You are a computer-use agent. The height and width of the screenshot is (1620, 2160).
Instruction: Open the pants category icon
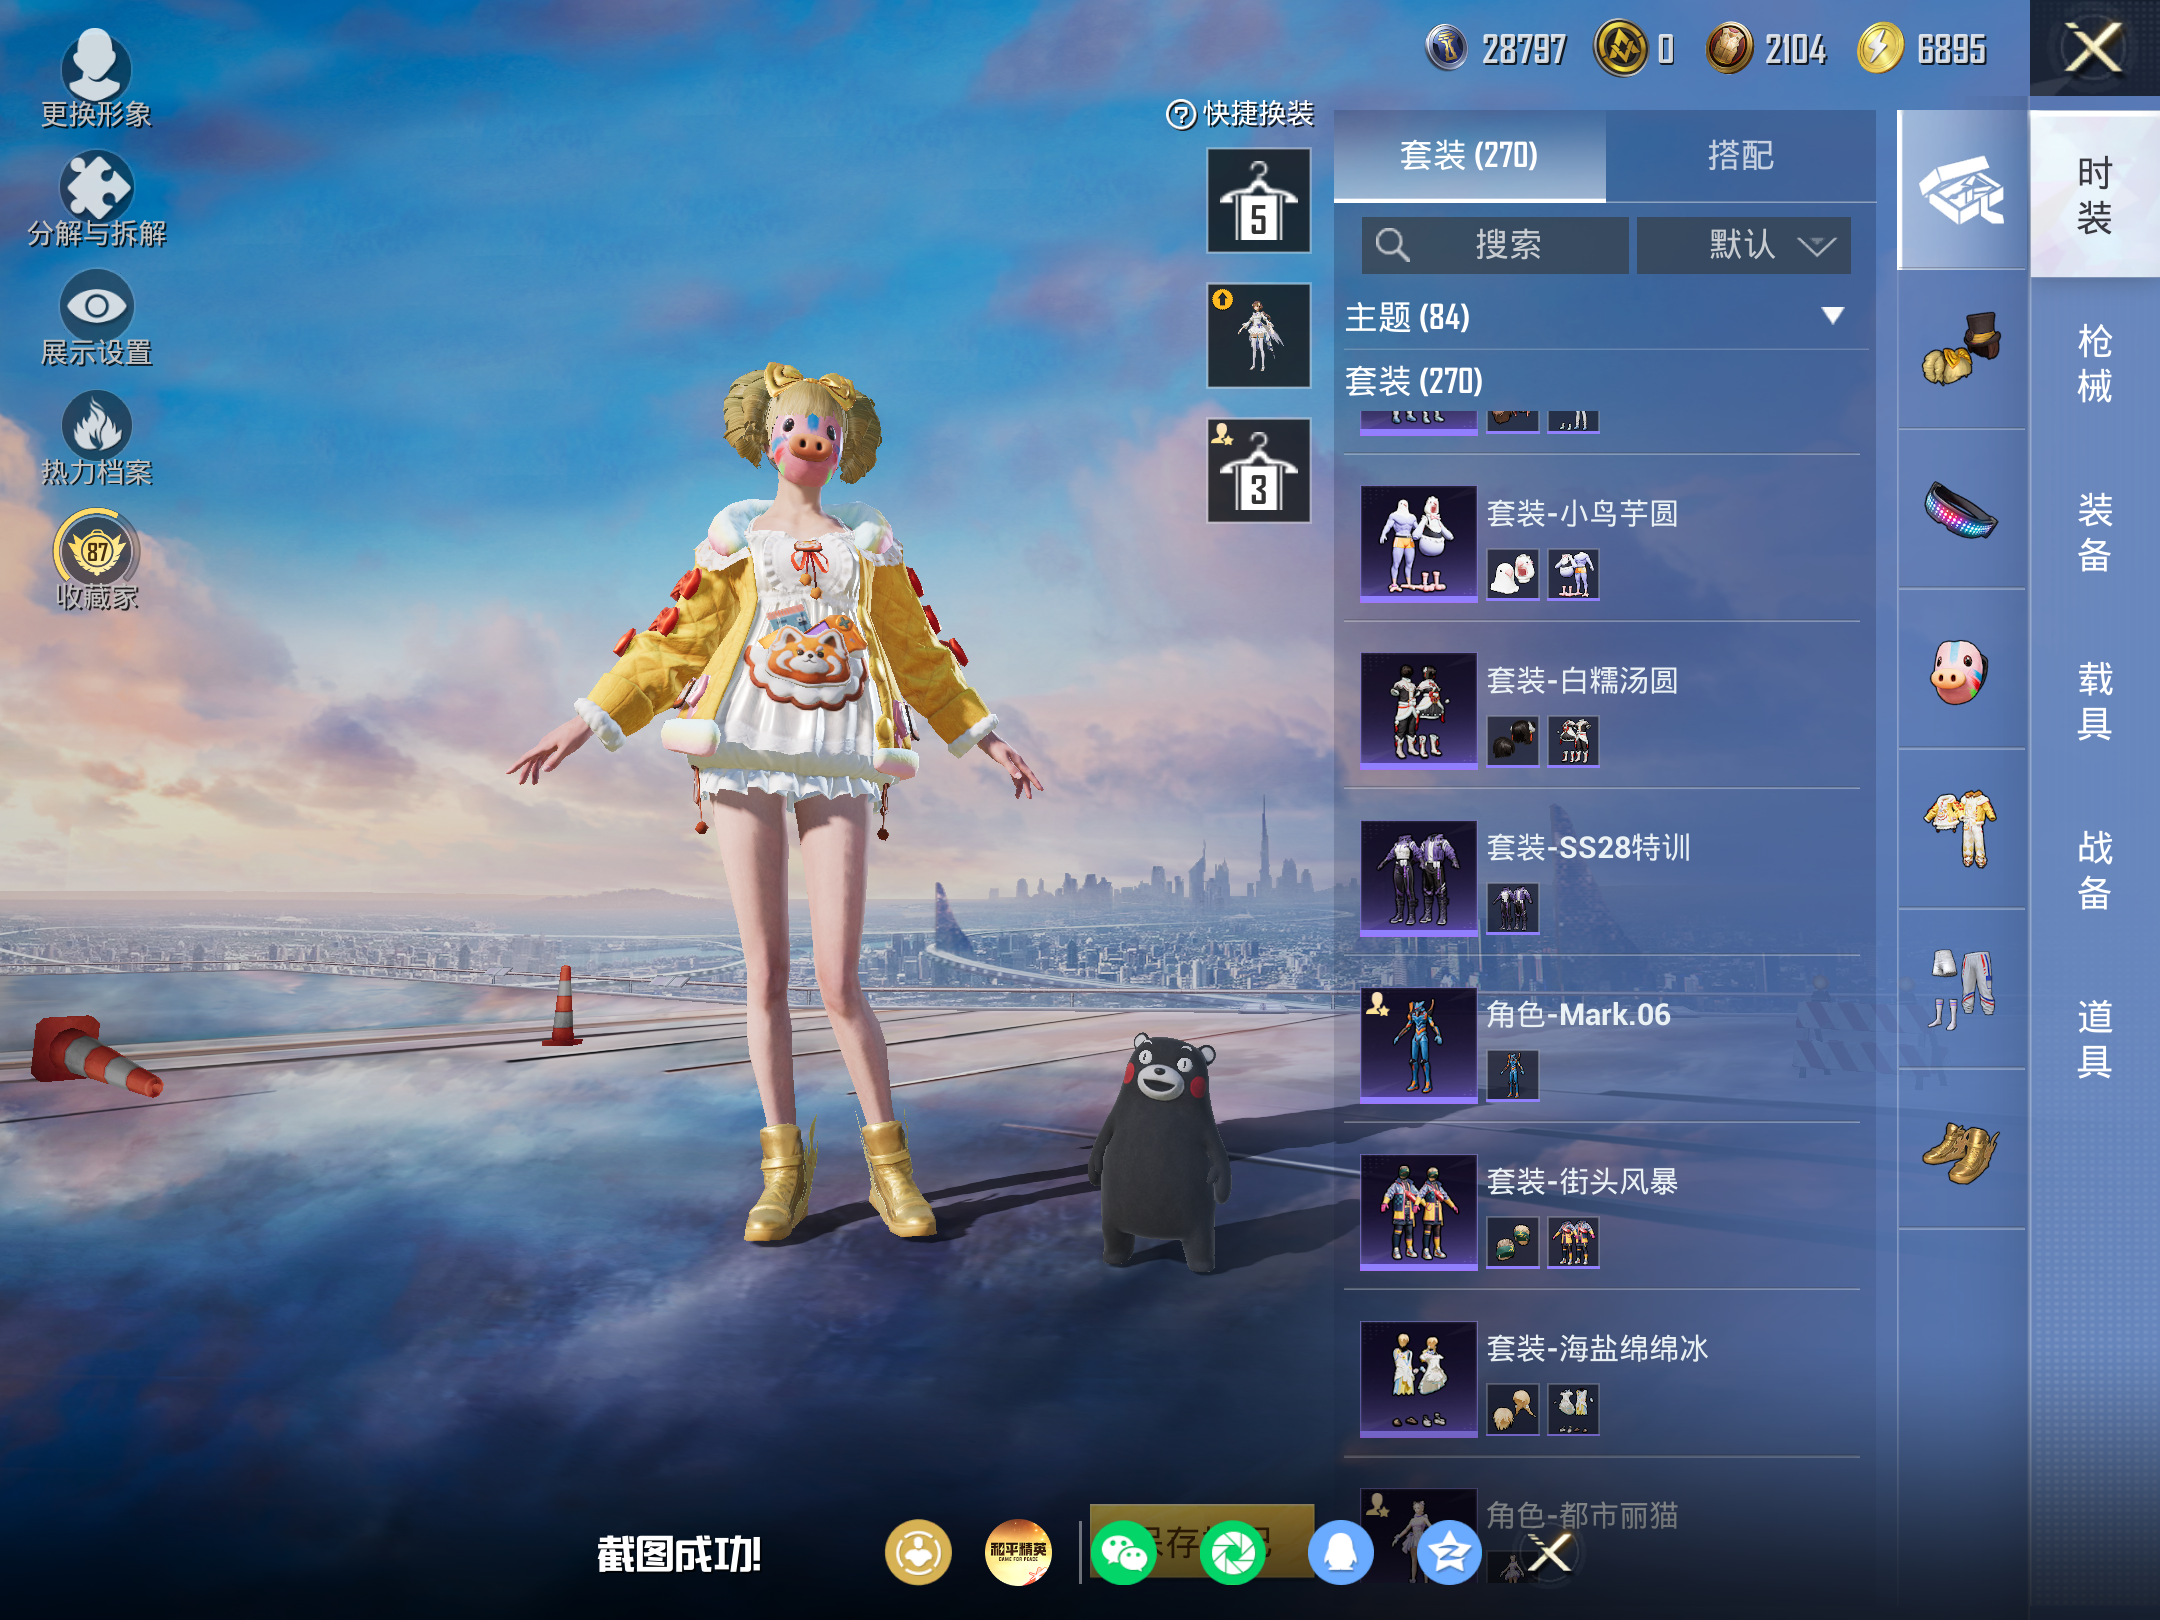1961,990
